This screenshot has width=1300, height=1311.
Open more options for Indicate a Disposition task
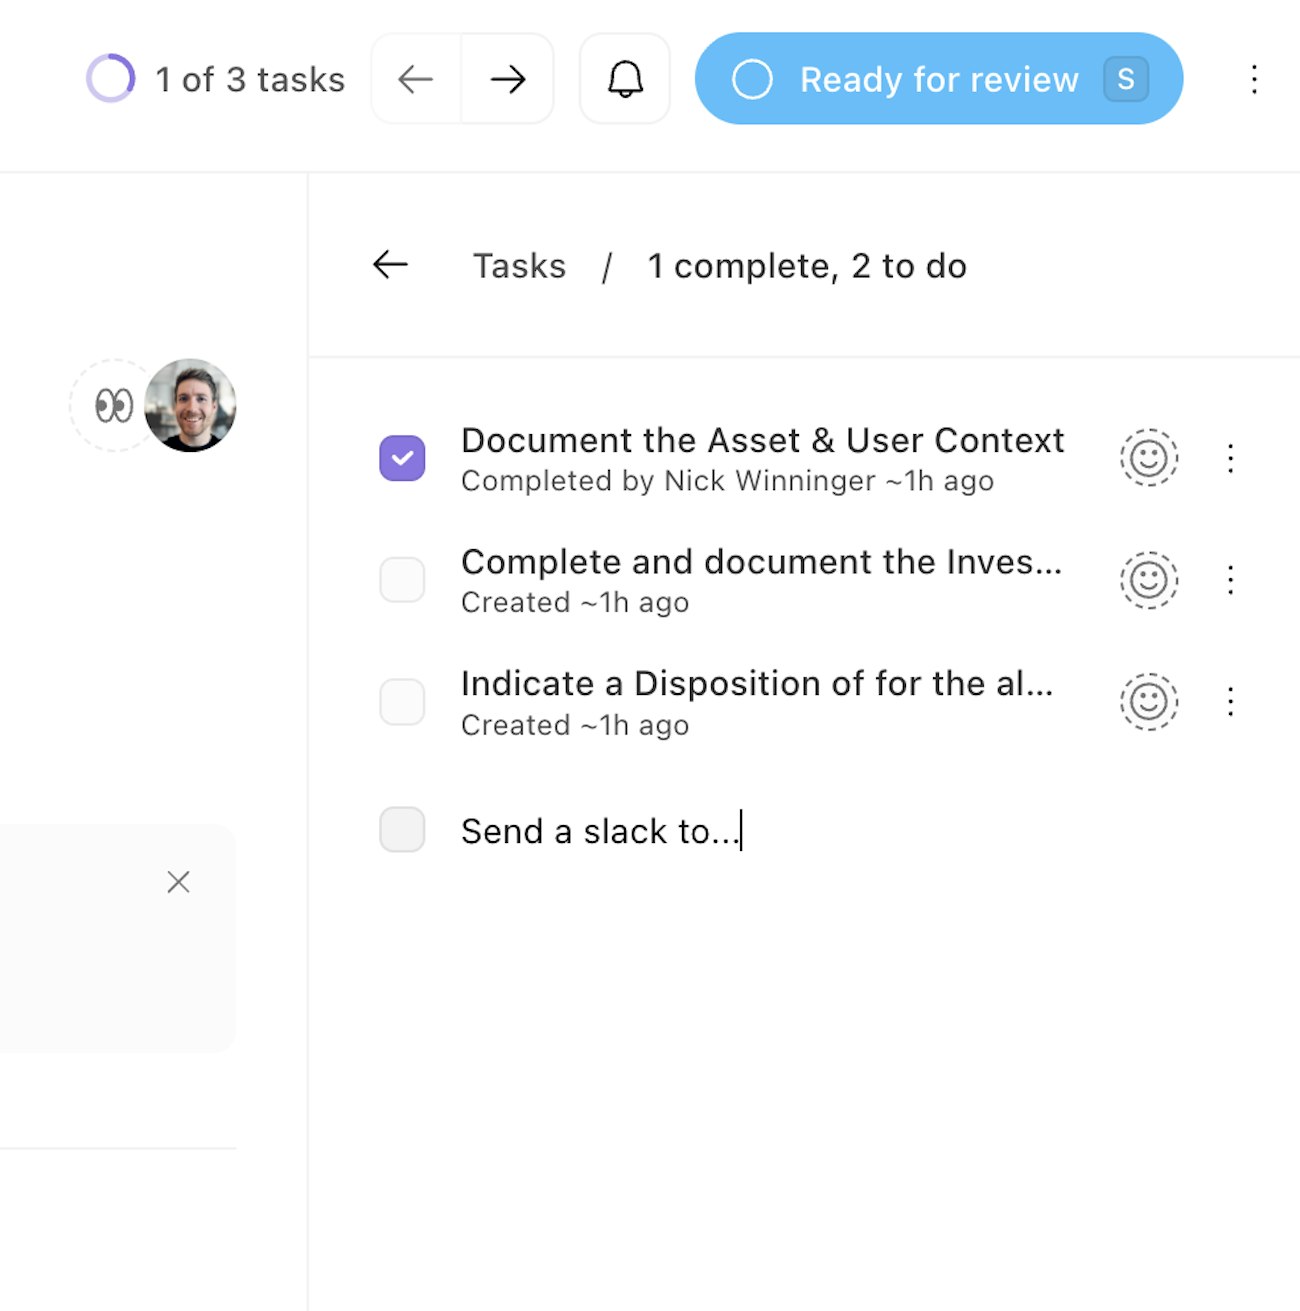[x=1230, y=702]
